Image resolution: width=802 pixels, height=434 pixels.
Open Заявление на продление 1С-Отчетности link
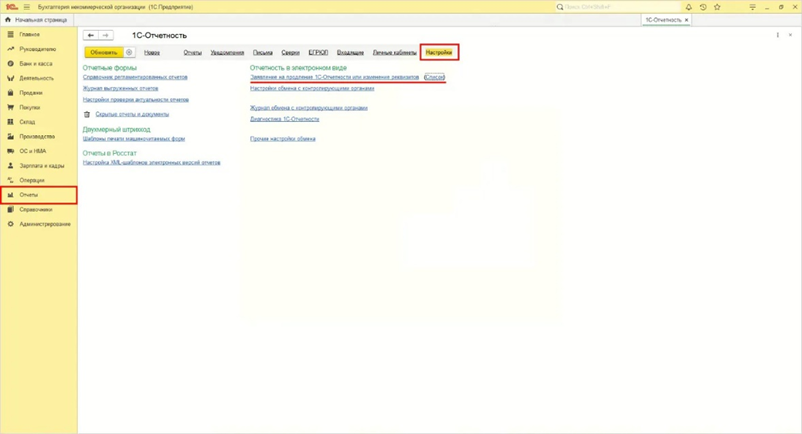point(335,77)
